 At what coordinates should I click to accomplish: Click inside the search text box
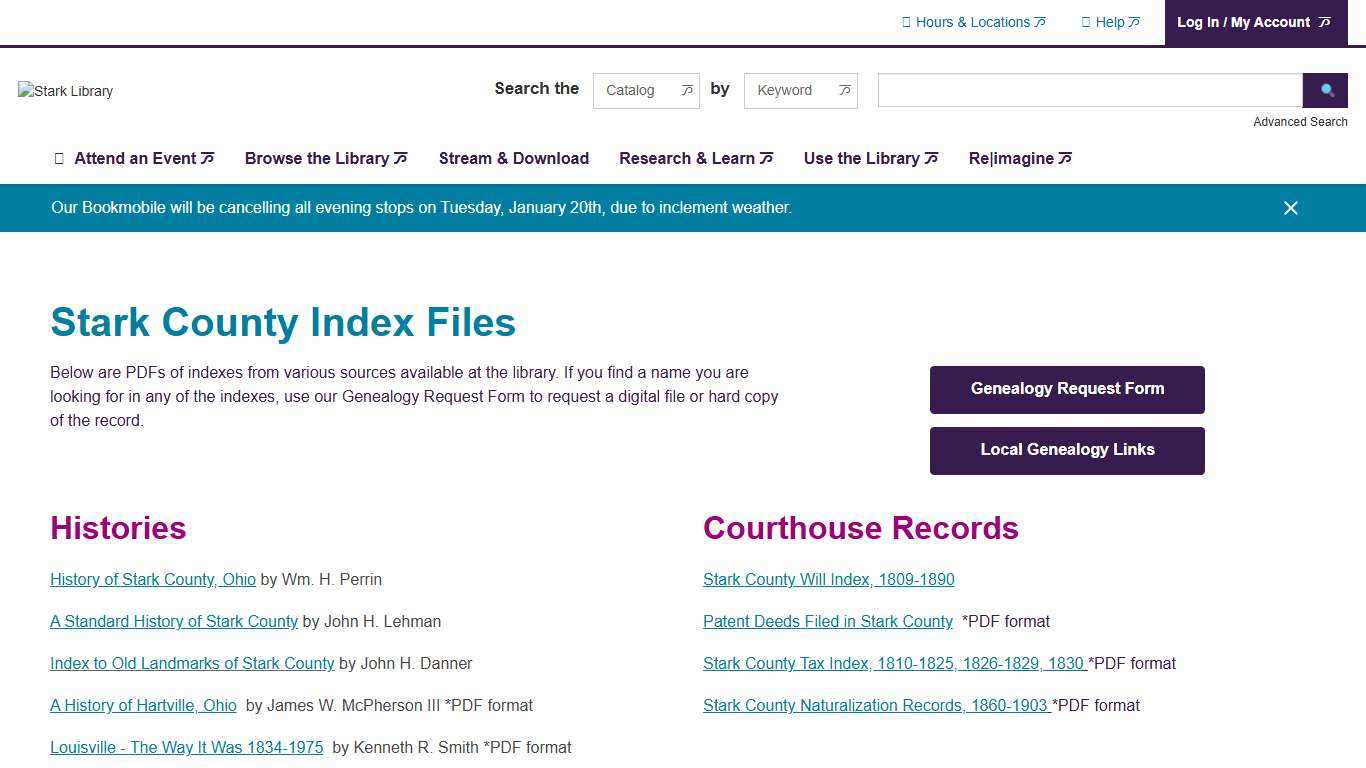1089,90
